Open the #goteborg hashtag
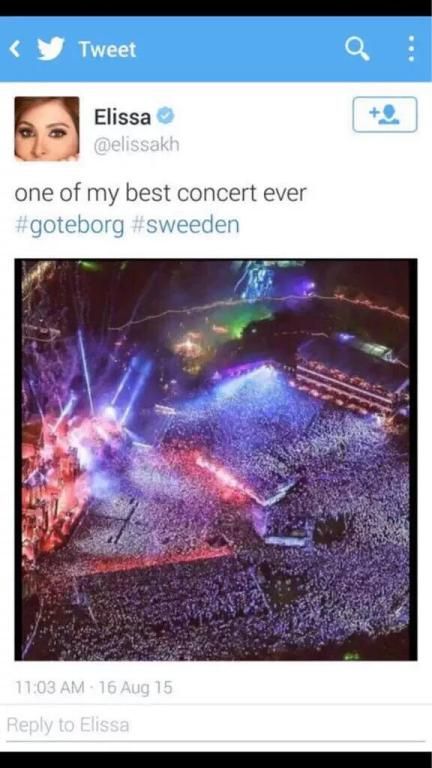 [x=70, y=226]
